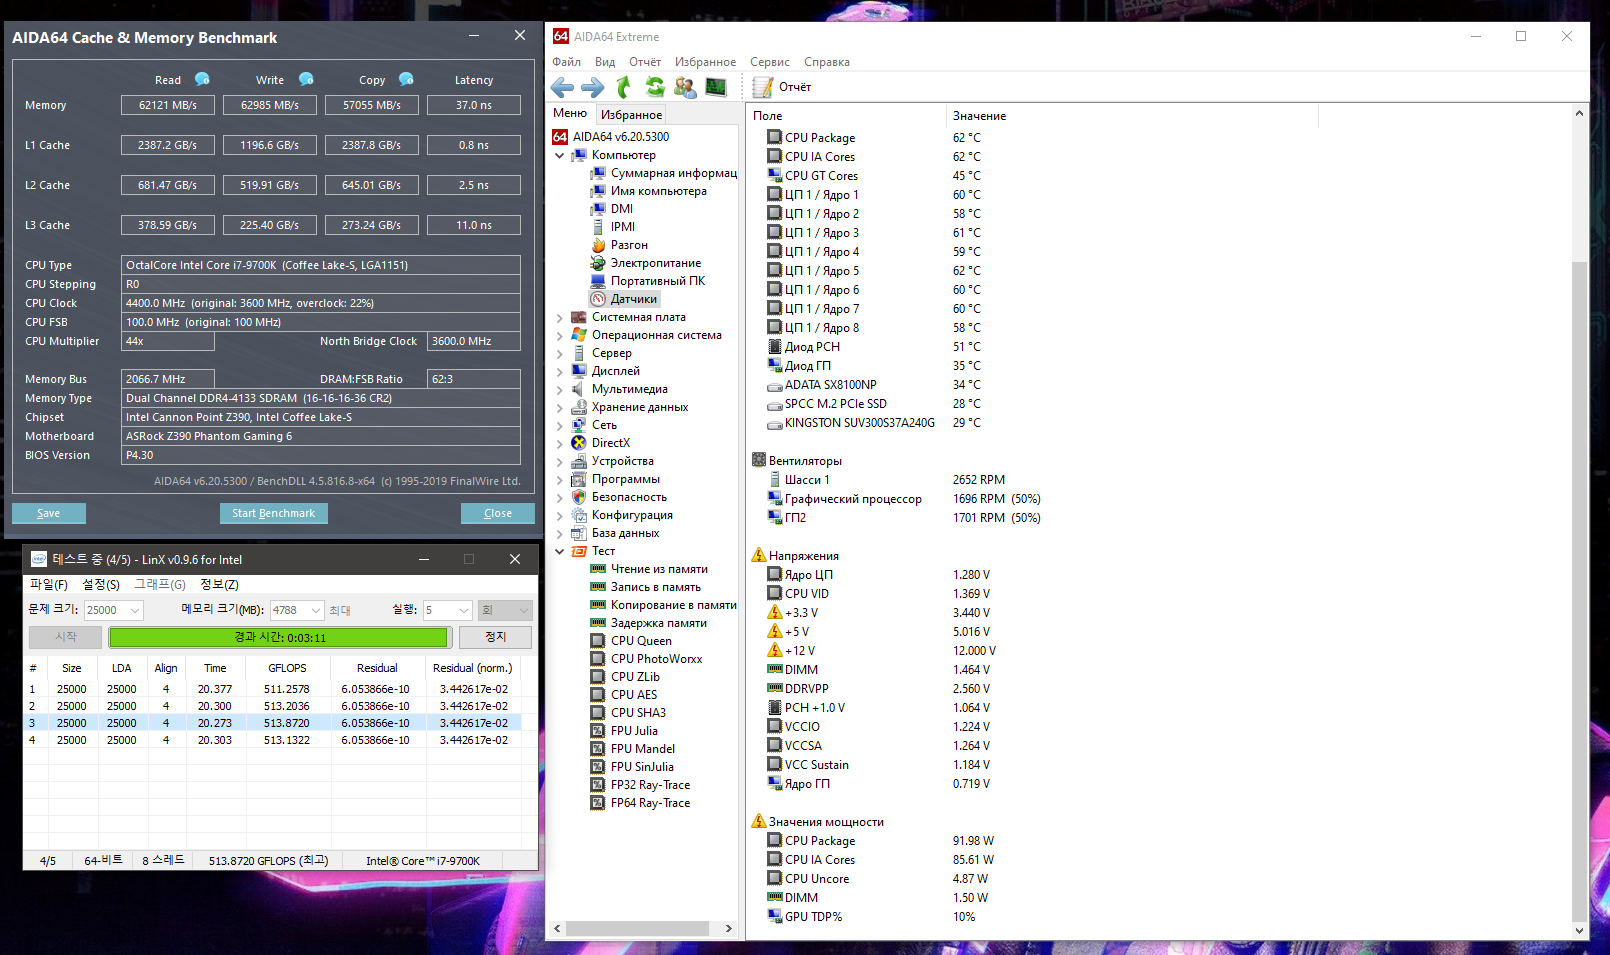The width and height of the screenshot is (1610, 955).
Task: Select Имя компьютера in the tree
Action: pyautogui.click(x=649, y=191)
